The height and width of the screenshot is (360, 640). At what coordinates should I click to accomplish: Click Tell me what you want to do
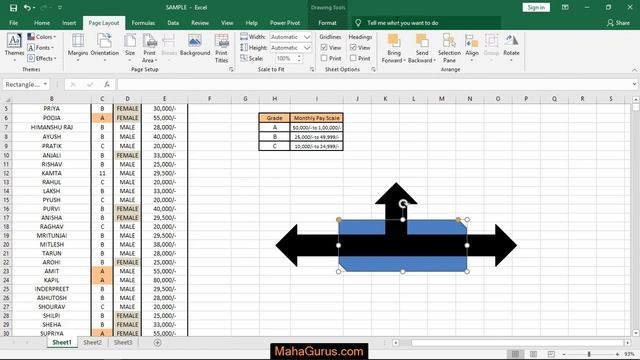[402, 23]
